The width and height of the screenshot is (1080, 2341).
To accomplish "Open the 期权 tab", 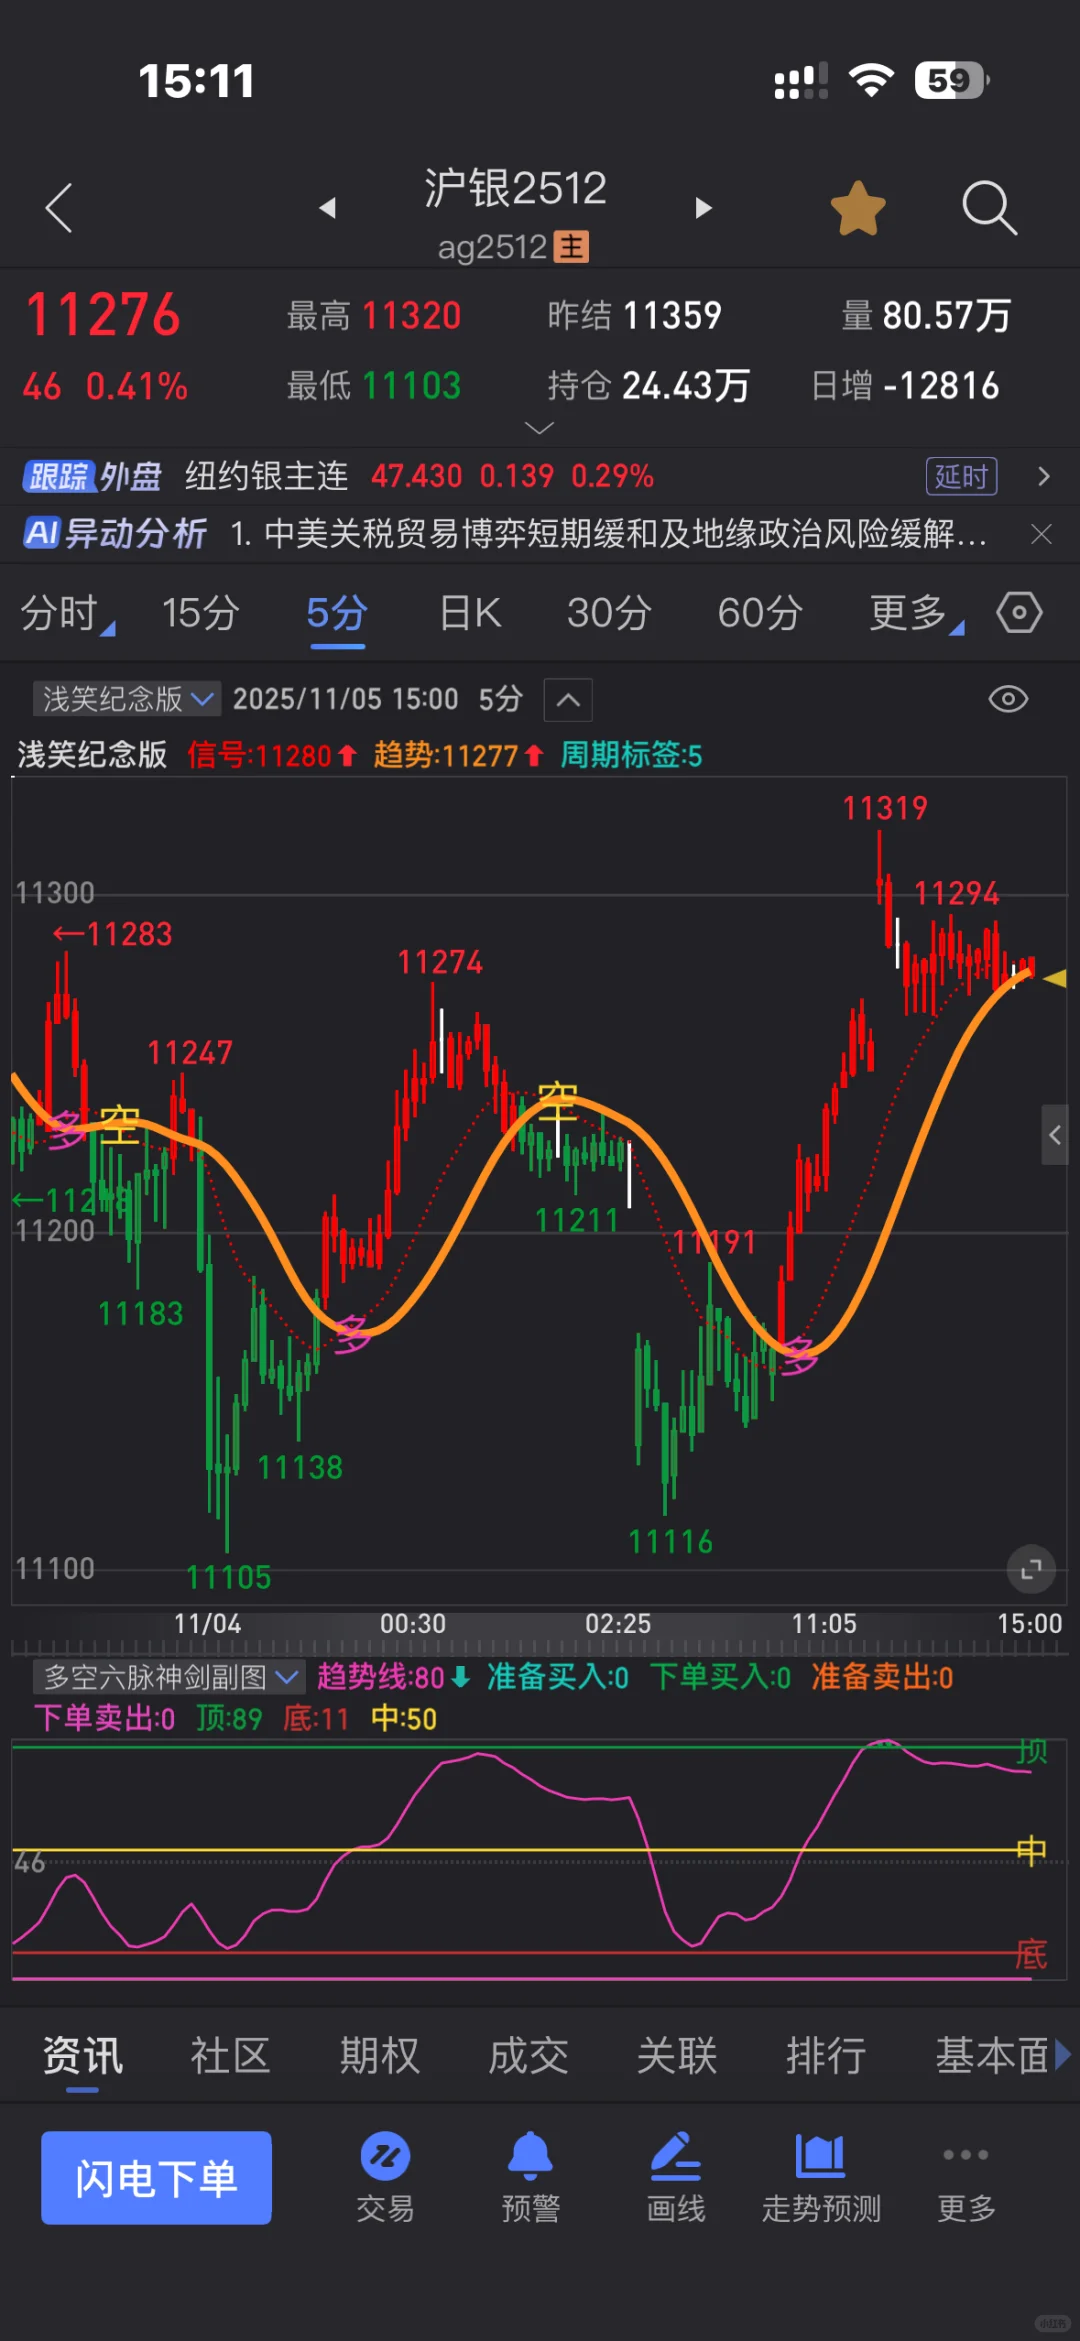I will pyautogui.click(x=379, y=2057).
